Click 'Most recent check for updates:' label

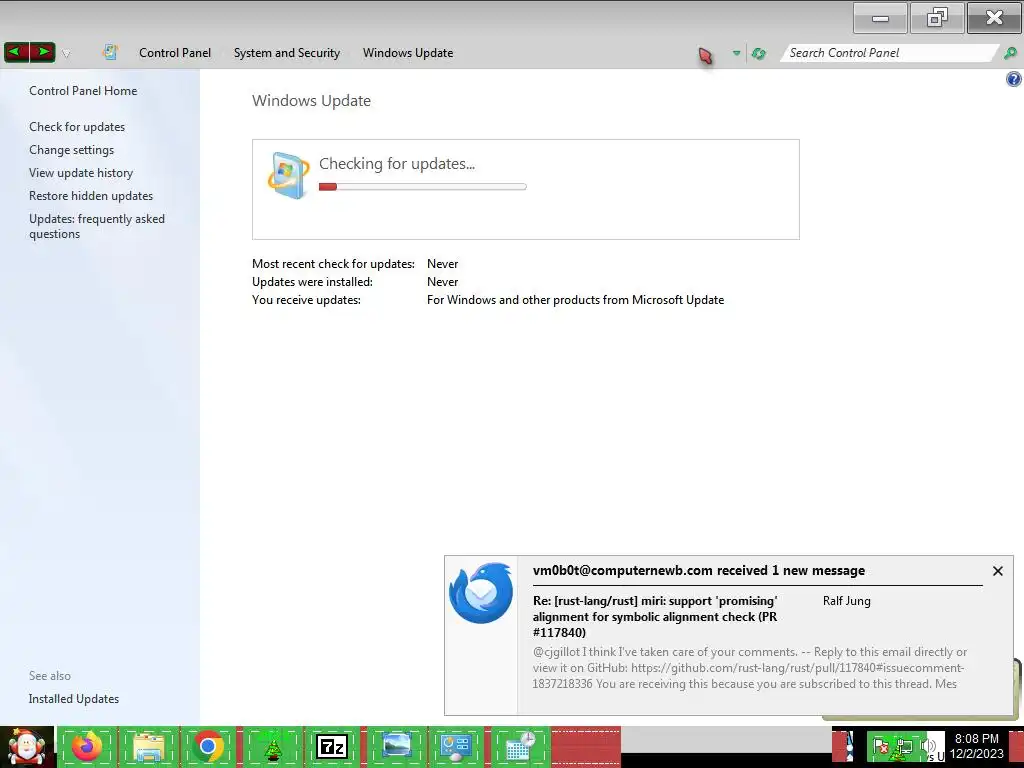pyautogui.click(x=333, y=264)
